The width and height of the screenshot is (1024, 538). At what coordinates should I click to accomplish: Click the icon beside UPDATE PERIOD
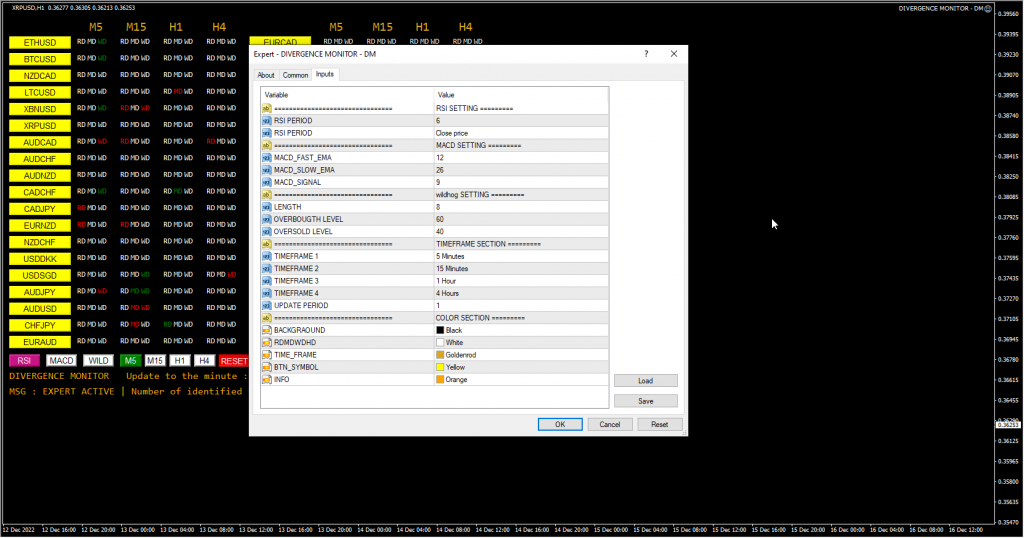[267, 305]
